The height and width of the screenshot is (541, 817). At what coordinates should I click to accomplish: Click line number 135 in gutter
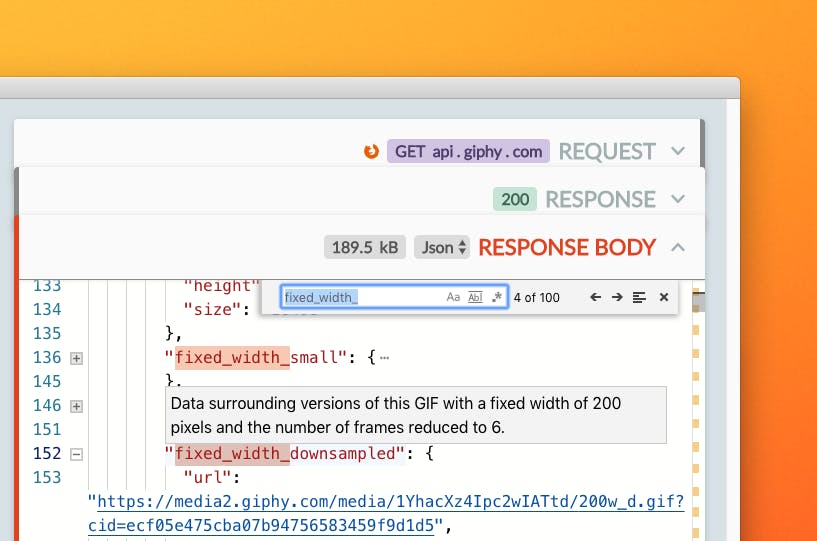[47, 334]
